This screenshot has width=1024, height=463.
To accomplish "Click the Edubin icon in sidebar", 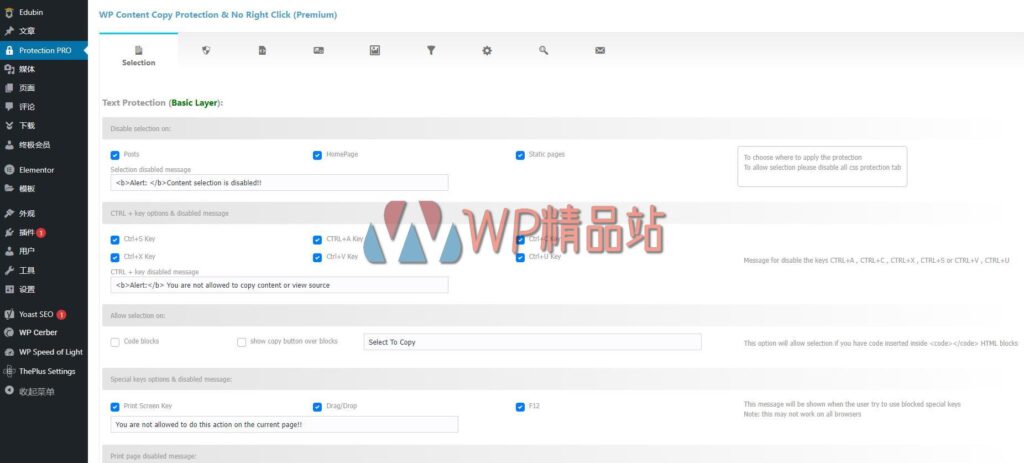I will click(8, 12).
